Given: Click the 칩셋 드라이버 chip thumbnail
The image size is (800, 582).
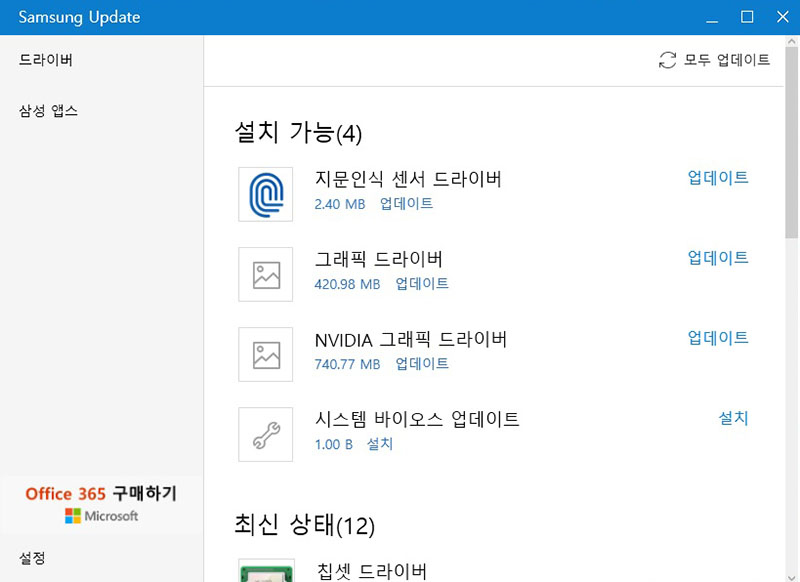Looking at the screenshot, I should tap(266, 570).
